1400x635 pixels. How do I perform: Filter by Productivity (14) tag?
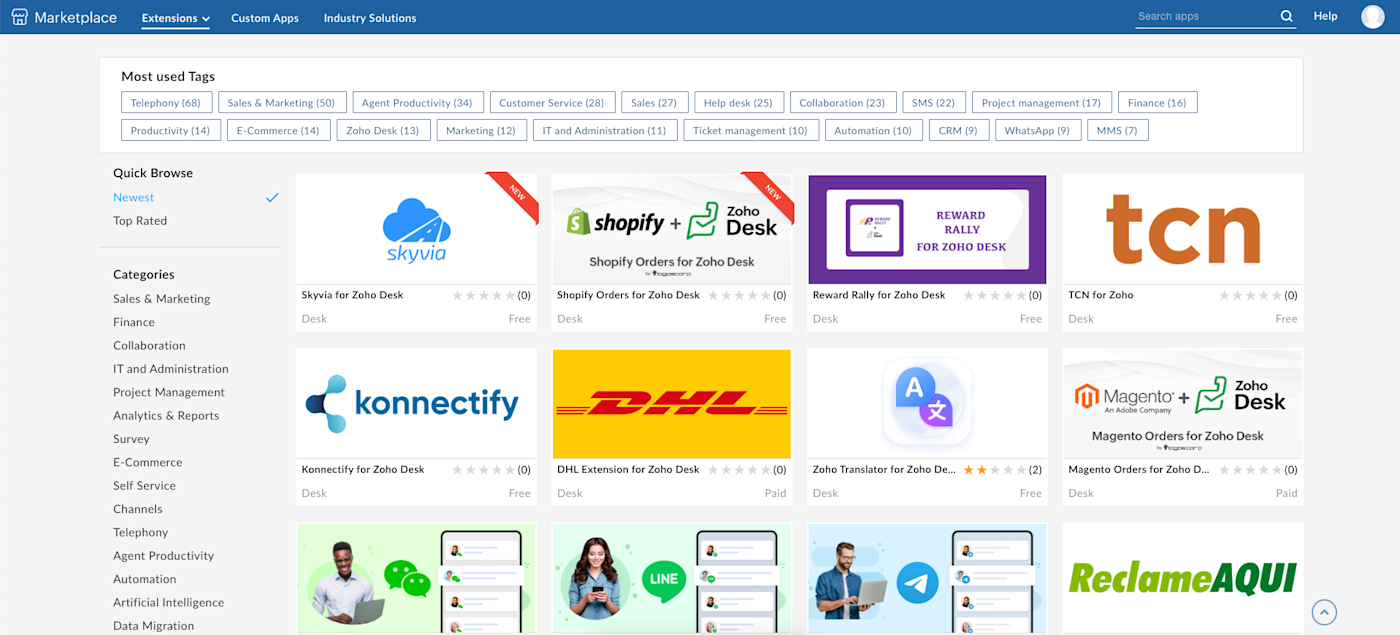point(171,130)
